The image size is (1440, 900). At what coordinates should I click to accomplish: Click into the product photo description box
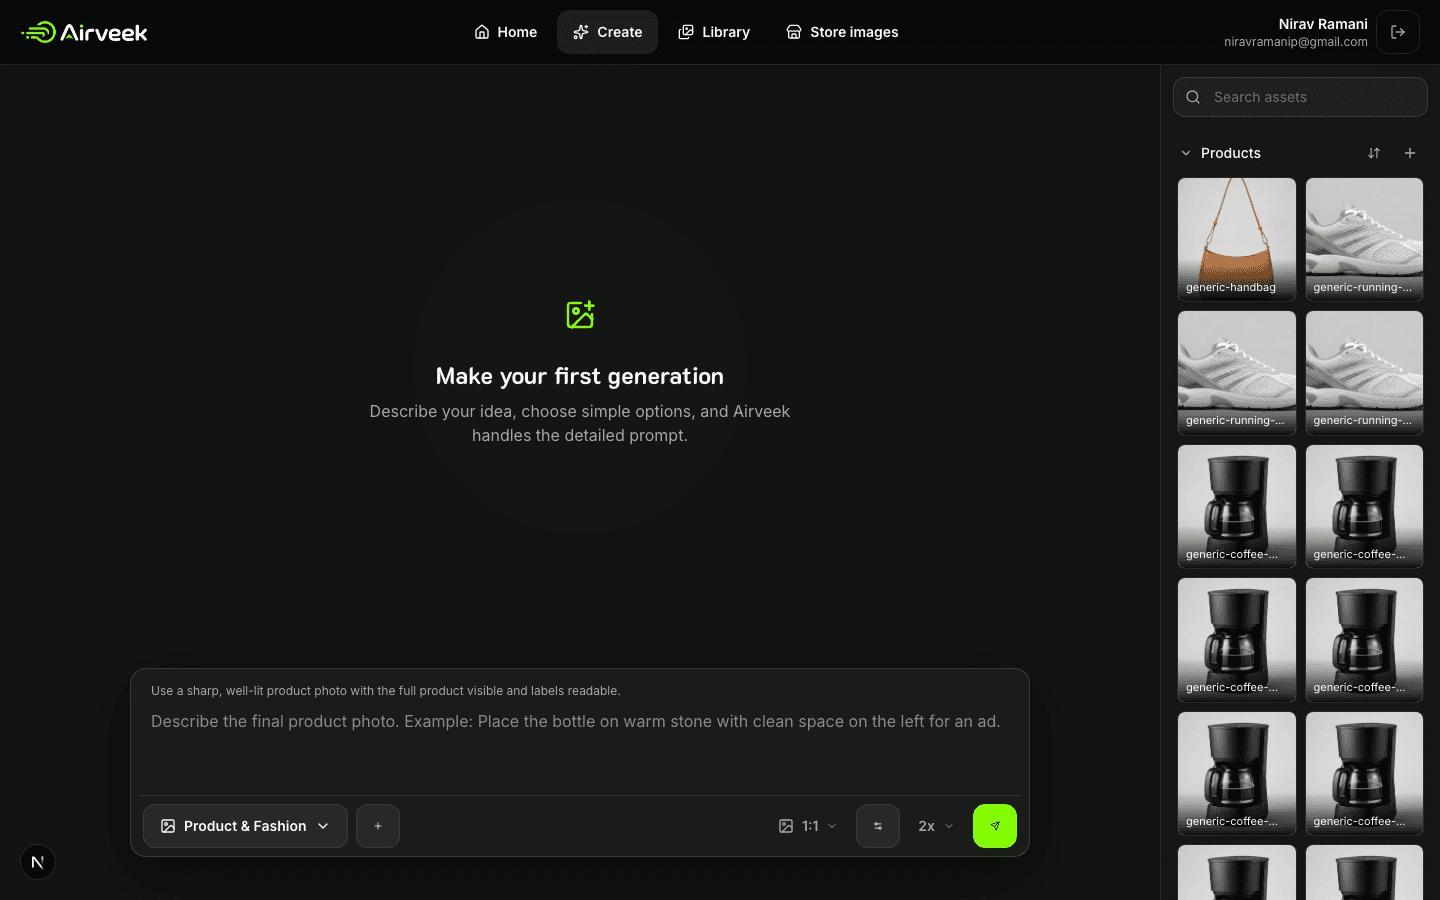tap(580, 745)
